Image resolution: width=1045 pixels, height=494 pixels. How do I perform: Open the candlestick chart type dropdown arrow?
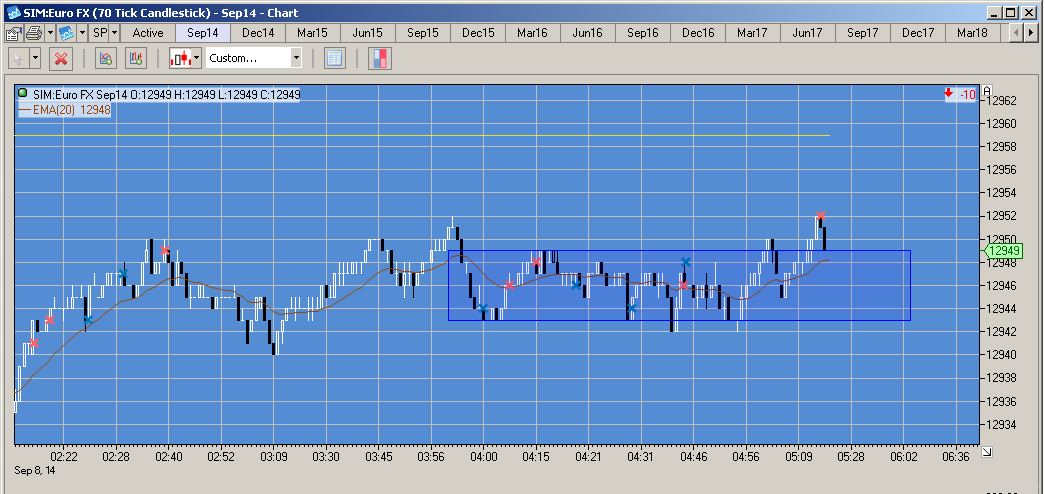[197, 59]
